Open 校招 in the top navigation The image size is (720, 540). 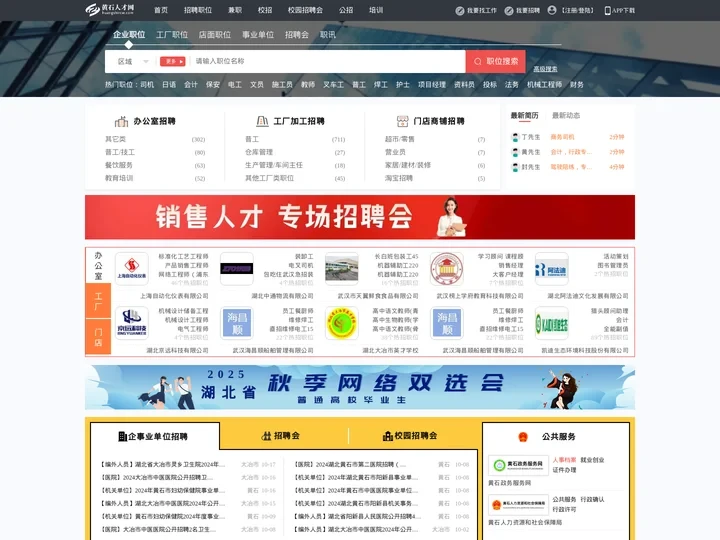265,10
